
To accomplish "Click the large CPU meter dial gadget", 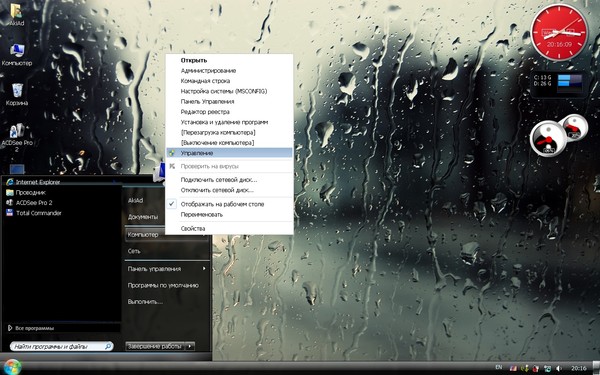I will pos(548,139).
